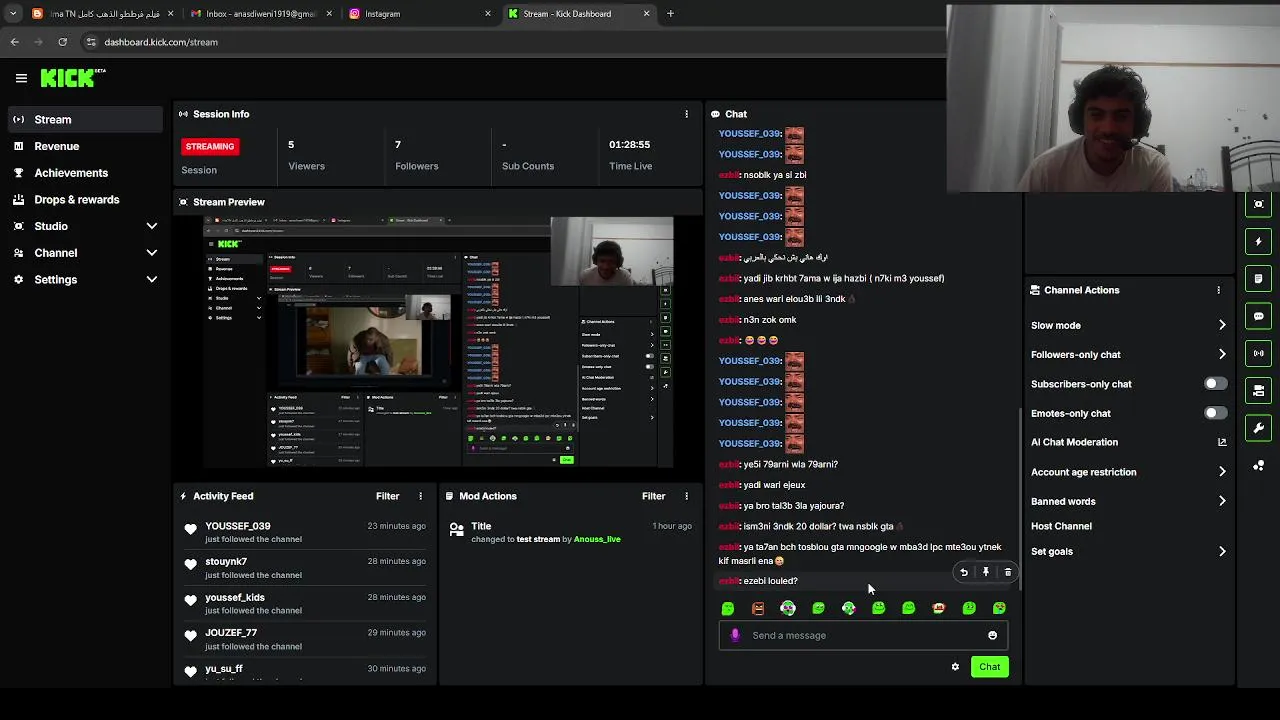Go back in browser history

pyautogui.click(x=14, y=42)
